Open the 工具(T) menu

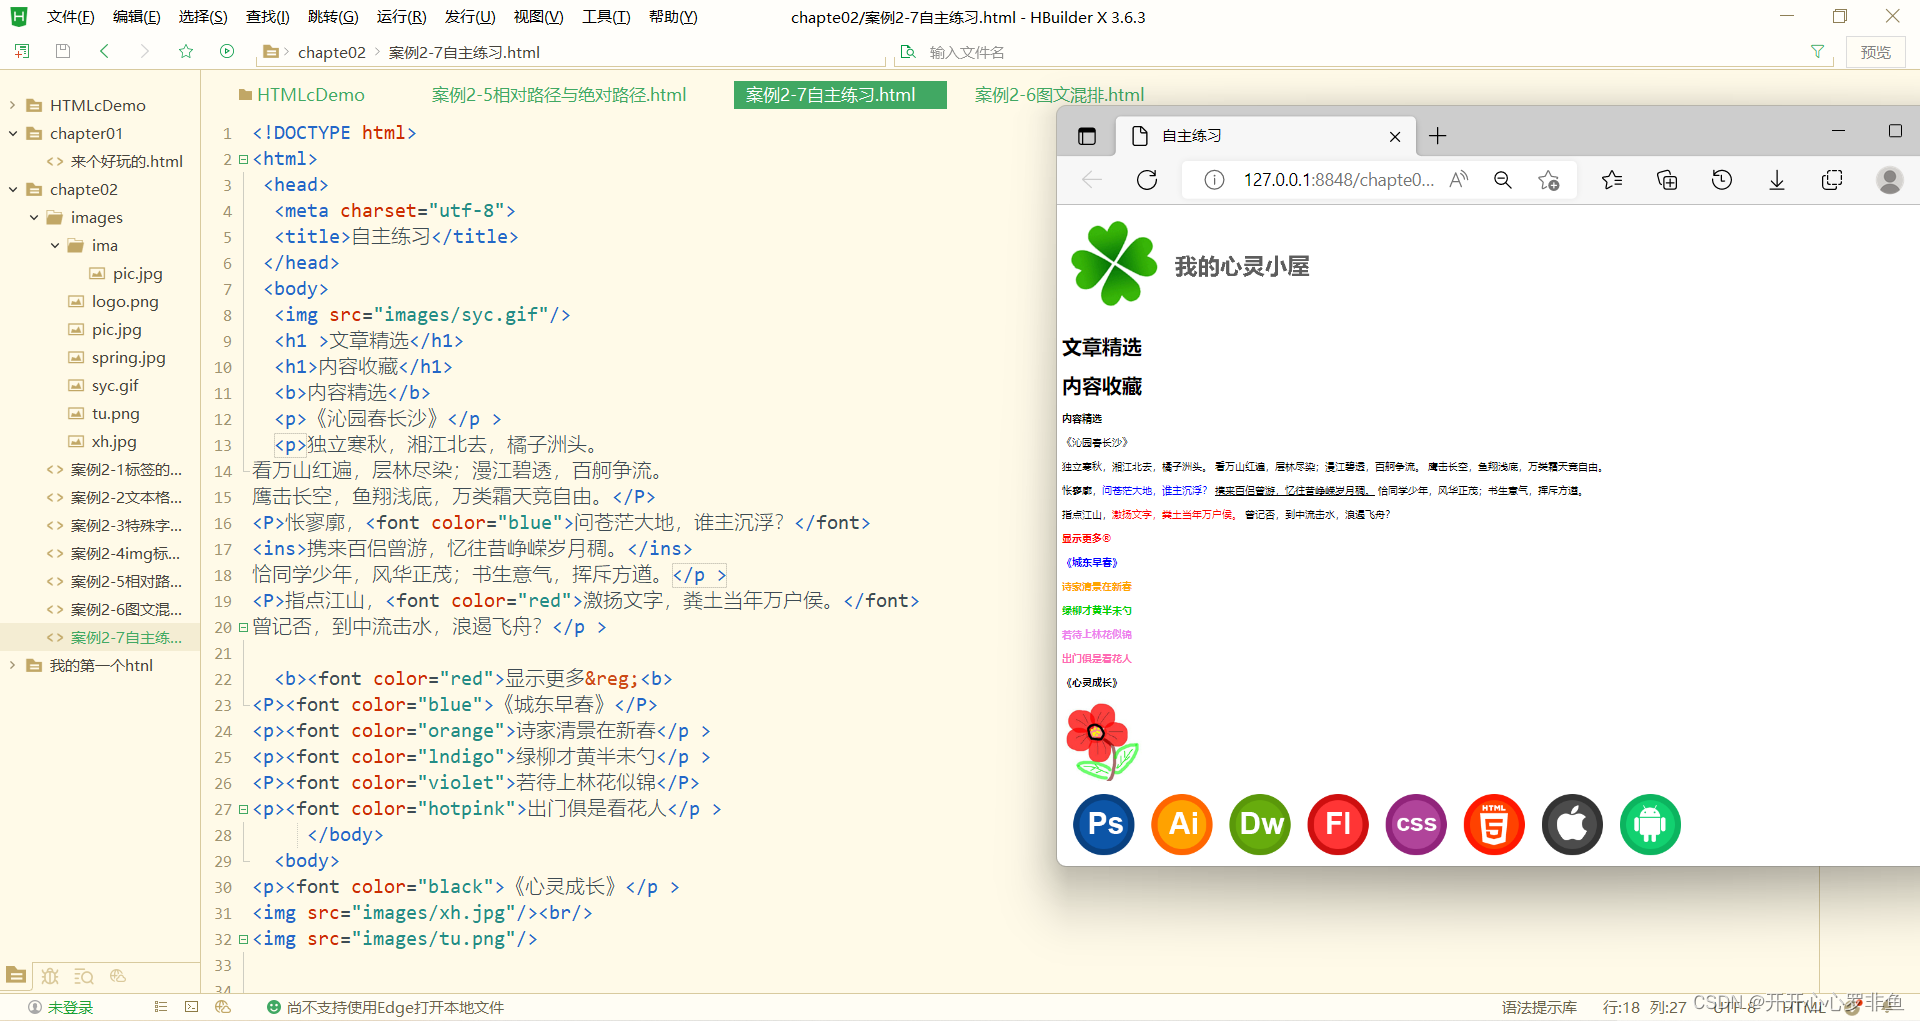[x=606, y=17]
